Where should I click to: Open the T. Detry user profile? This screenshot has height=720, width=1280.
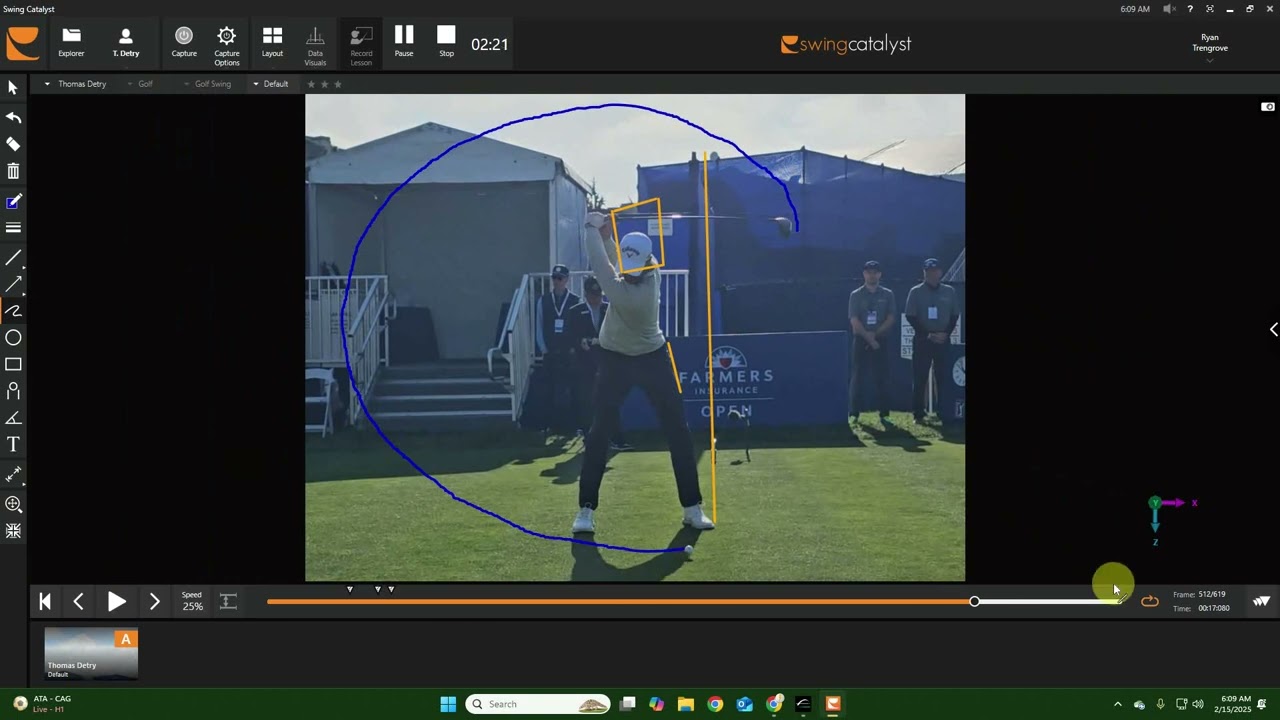pos(126,43)
